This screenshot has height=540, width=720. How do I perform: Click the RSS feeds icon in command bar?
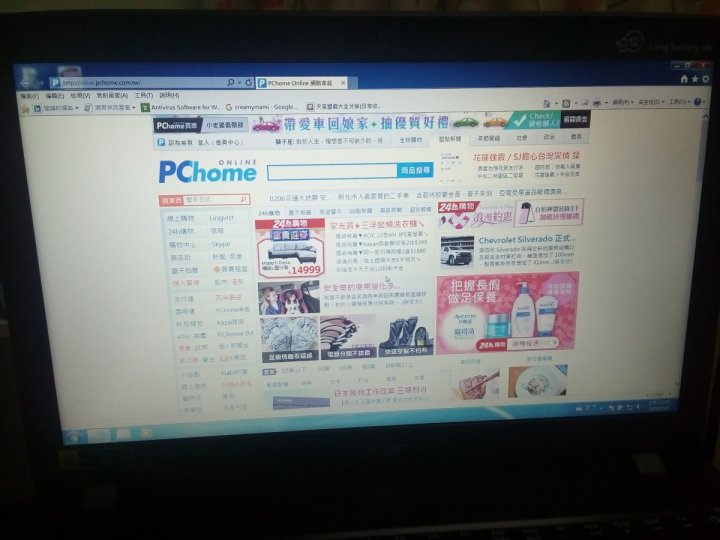[566, 103]
